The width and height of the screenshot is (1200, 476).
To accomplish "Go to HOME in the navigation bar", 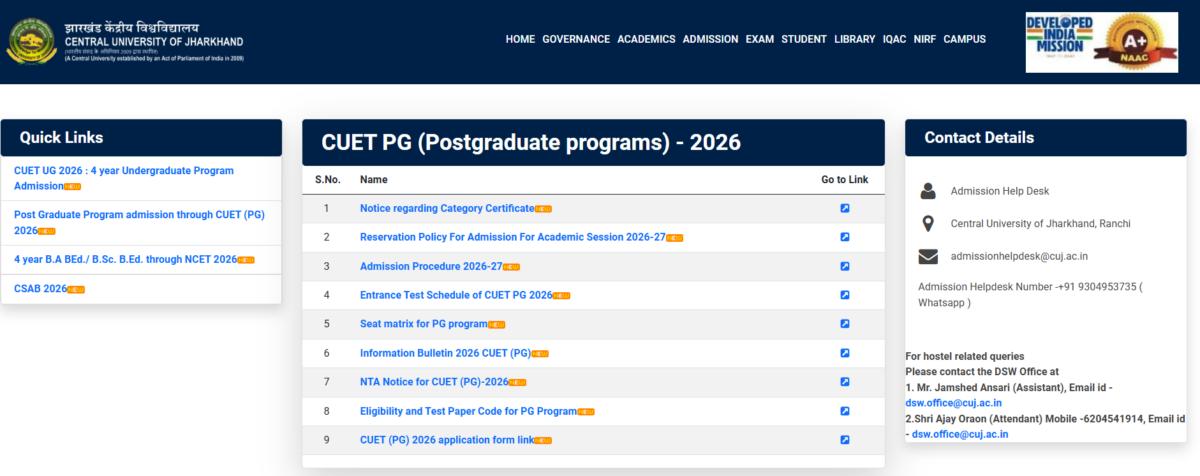I will [x=520, y=39].
